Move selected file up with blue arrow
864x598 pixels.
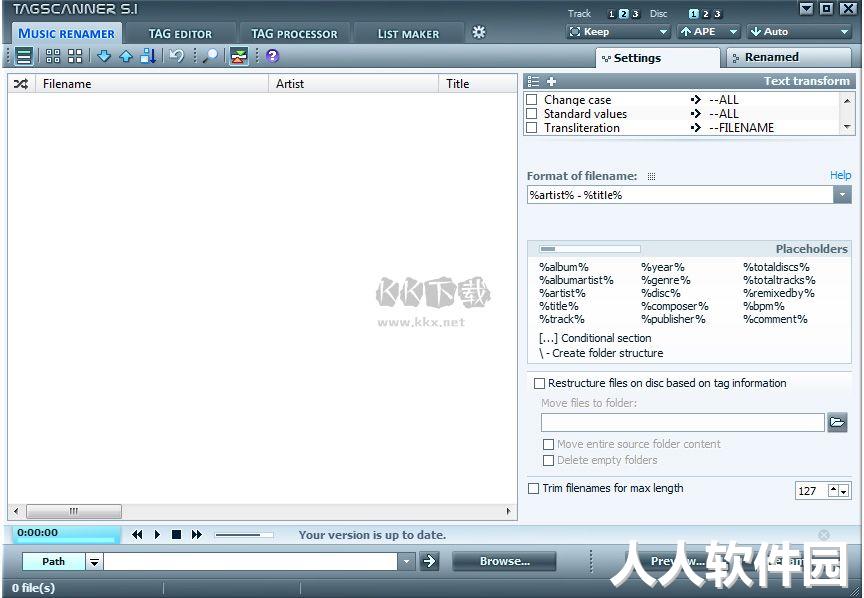pyautogui.click(x=126, y=56)
